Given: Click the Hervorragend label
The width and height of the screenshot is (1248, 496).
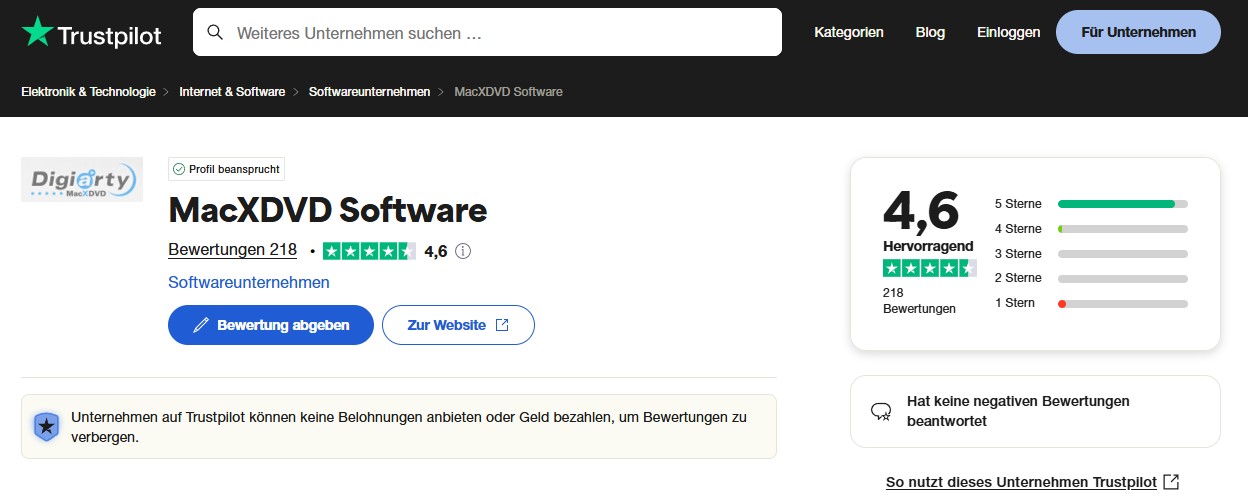Looking at the screenshot, I should click(x=928, y=246).
